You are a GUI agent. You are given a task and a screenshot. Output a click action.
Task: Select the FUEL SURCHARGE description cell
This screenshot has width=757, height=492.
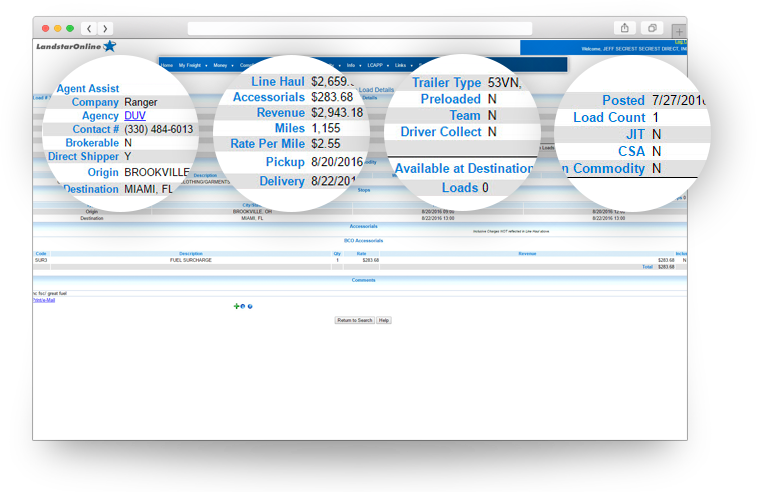(x=191, y=260)
